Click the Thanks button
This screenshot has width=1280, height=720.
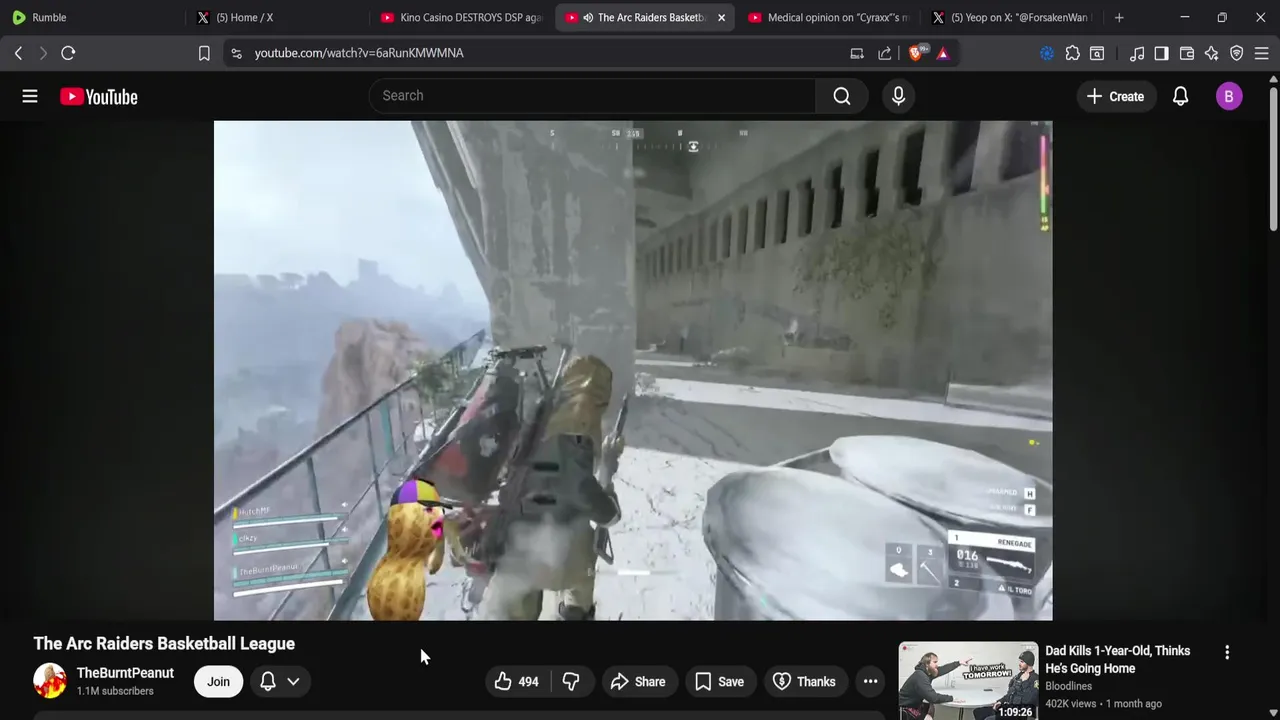804,682
